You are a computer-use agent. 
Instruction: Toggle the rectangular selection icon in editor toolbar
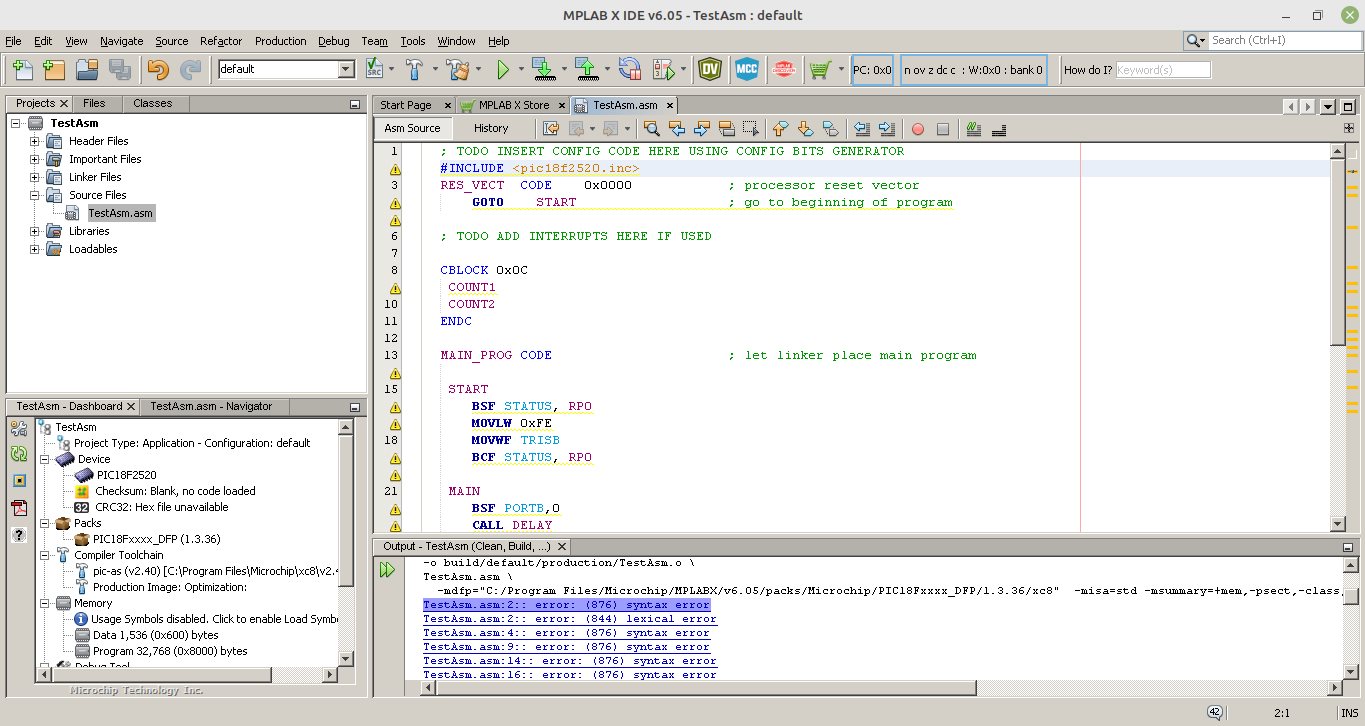point(750,128)
